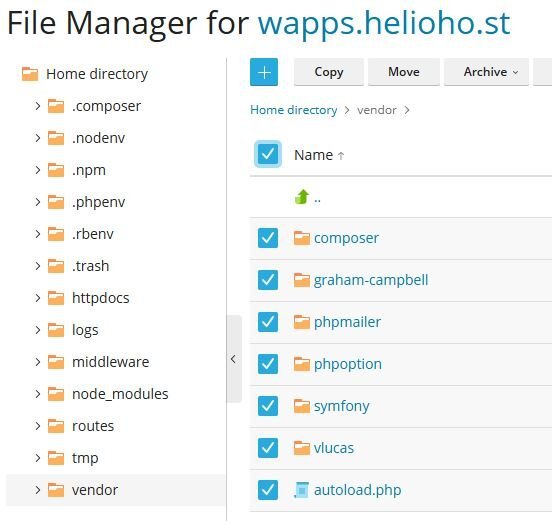Click the Copy button
Image resolution: width=552 pixels, height=521 pixels.
point(329,72)
